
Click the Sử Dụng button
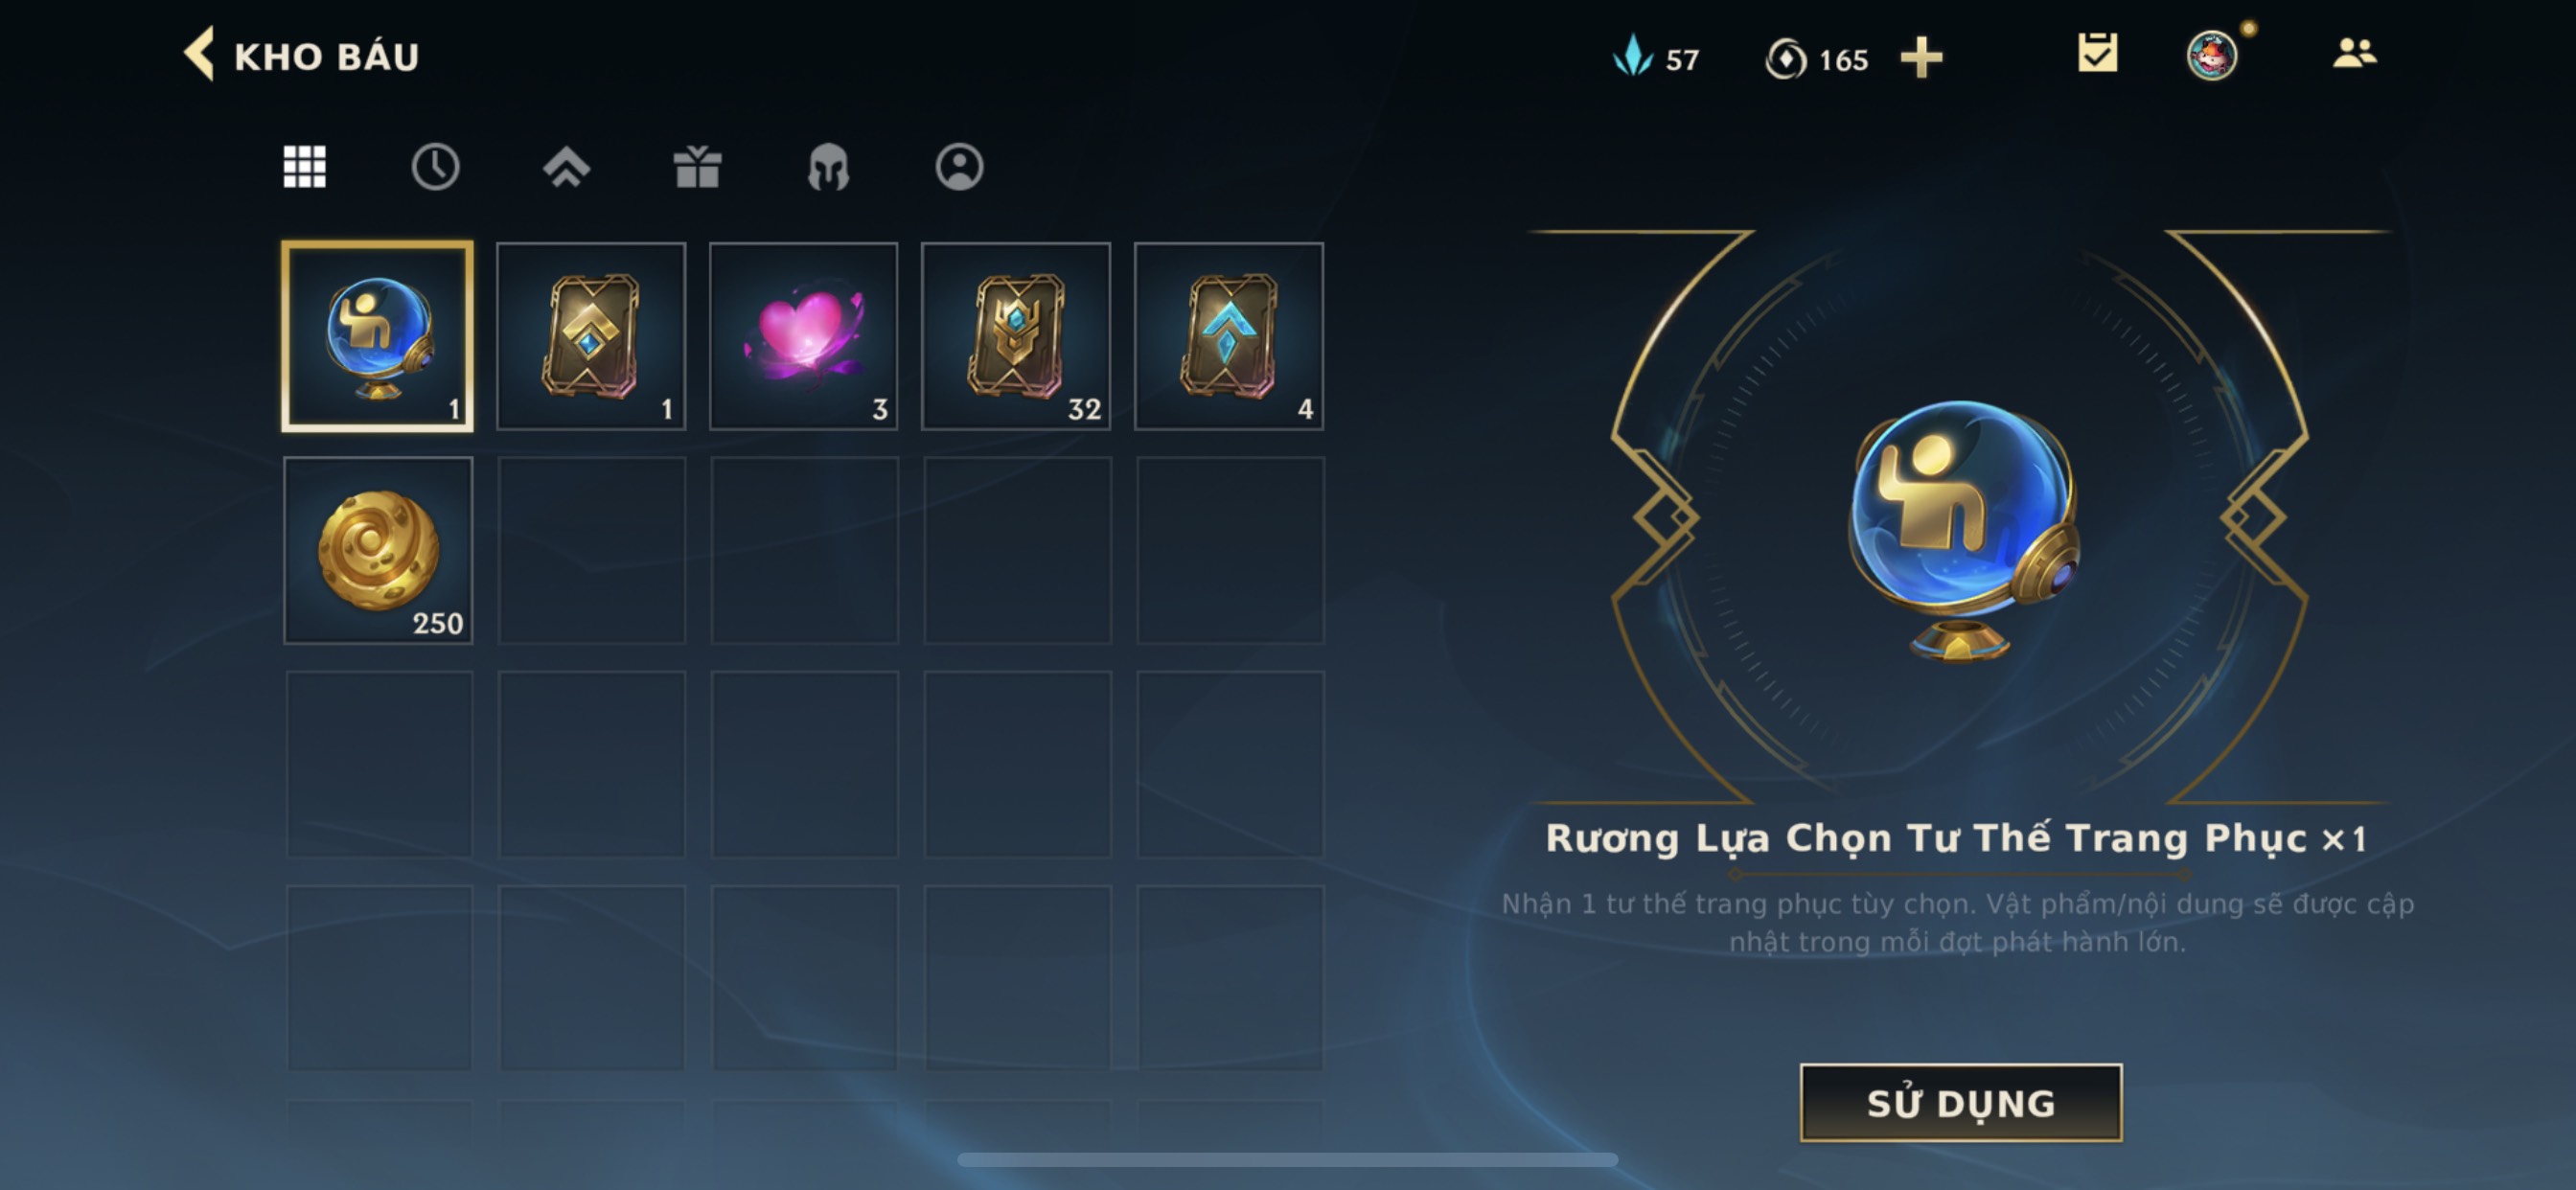pos(1961,1103)
